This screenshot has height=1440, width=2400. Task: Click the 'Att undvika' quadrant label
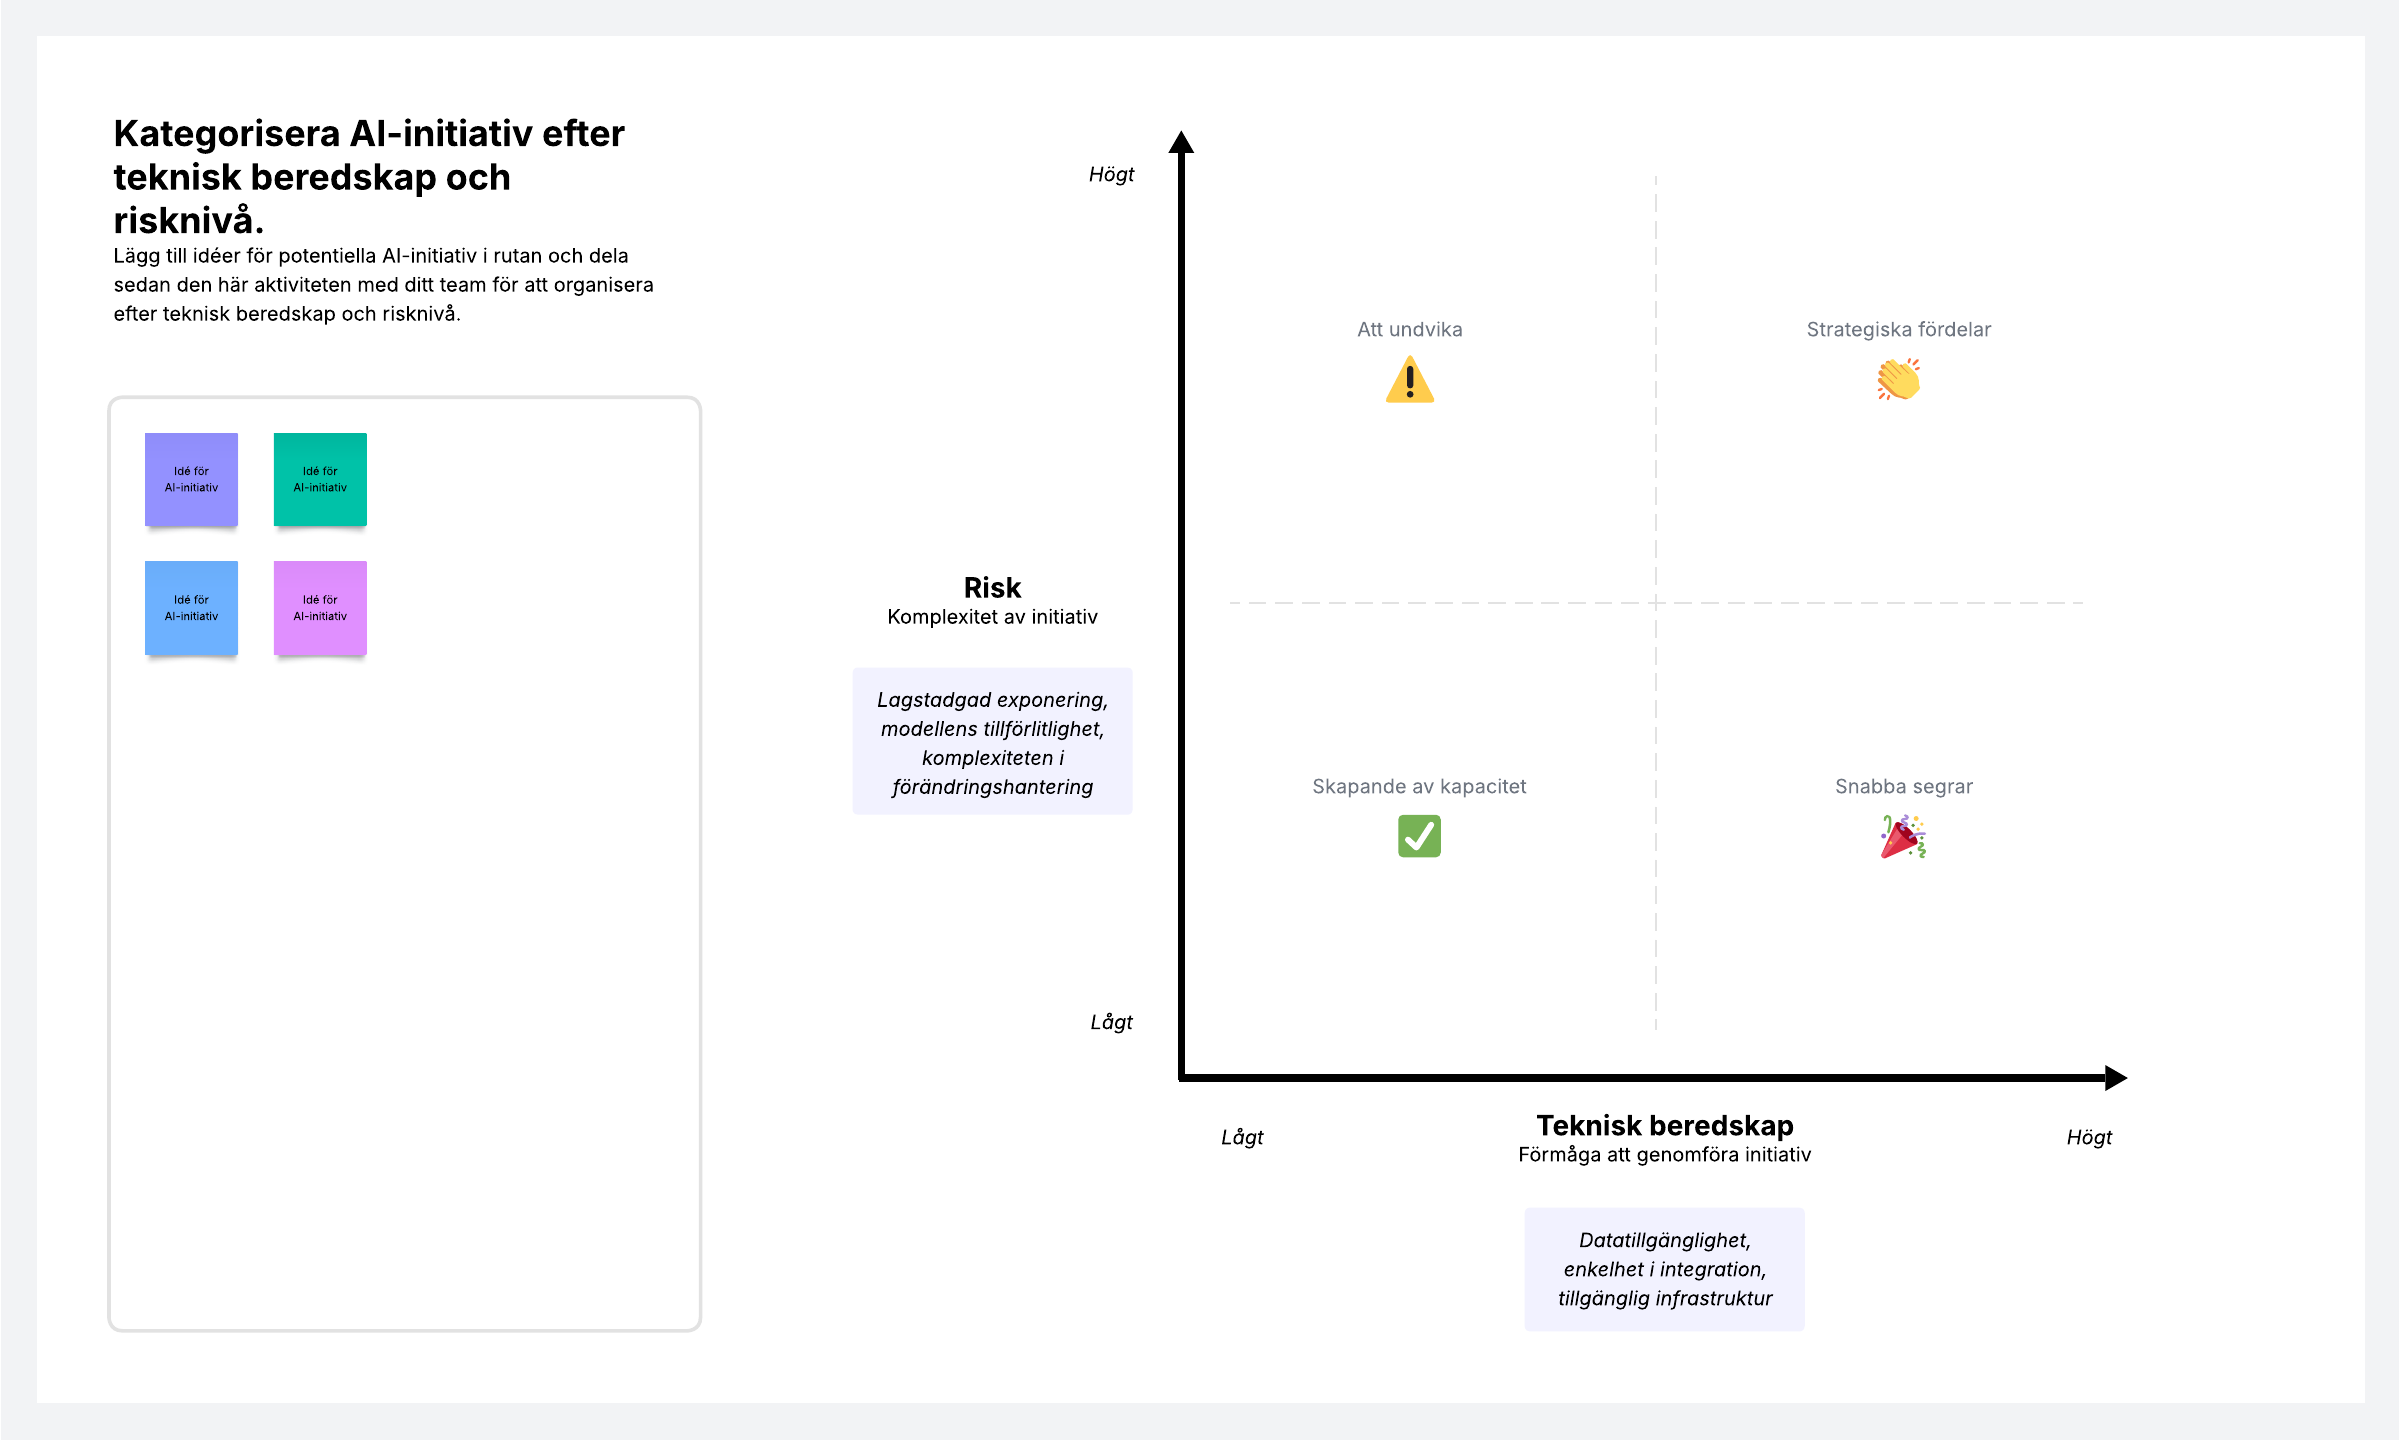tap(1409, 329)
